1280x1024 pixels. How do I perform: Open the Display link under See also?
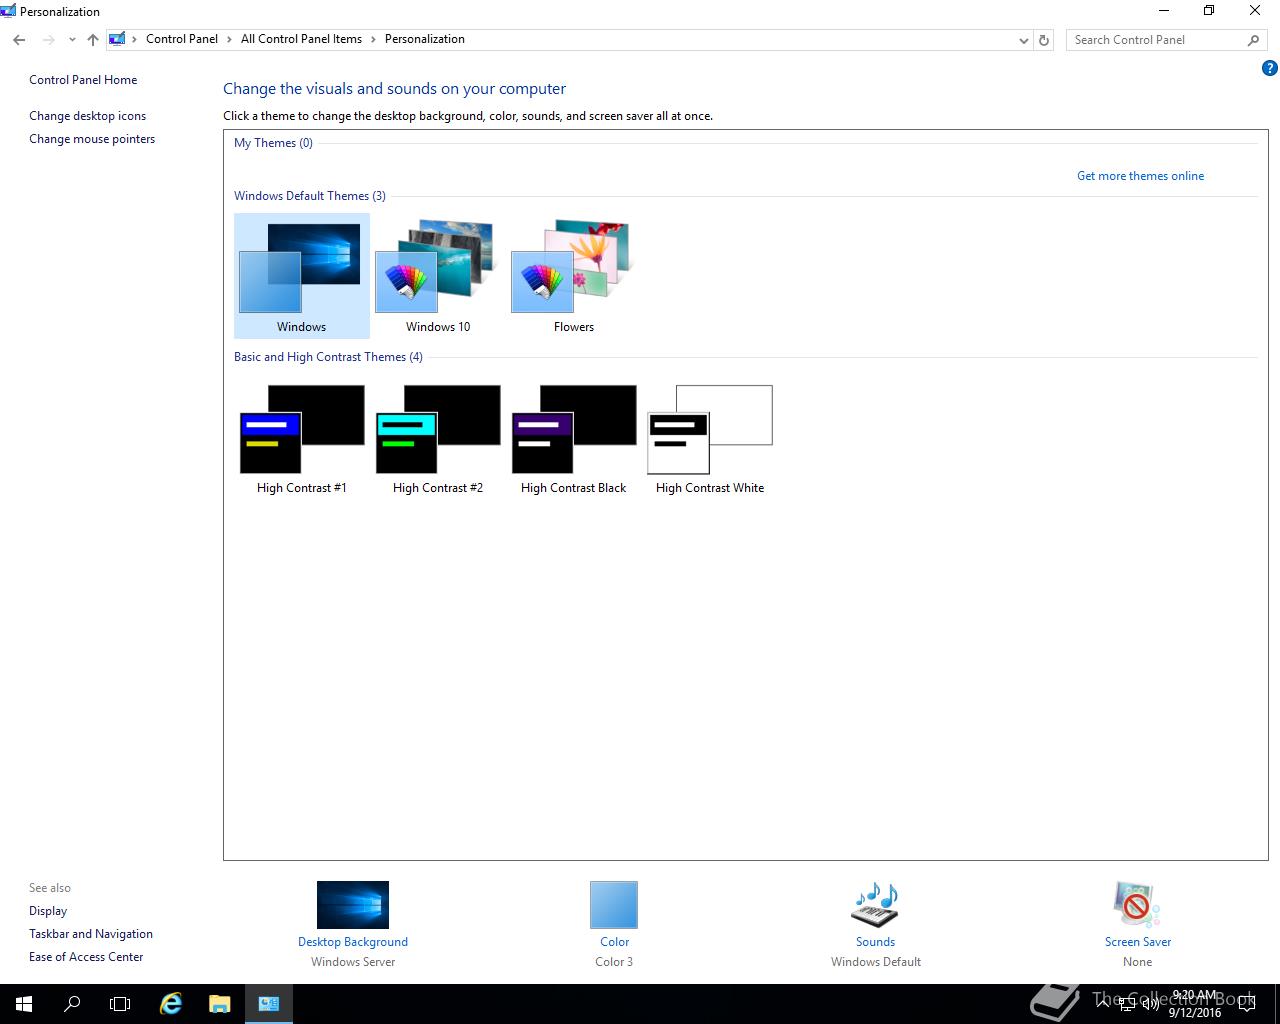[x=48, y=911]
